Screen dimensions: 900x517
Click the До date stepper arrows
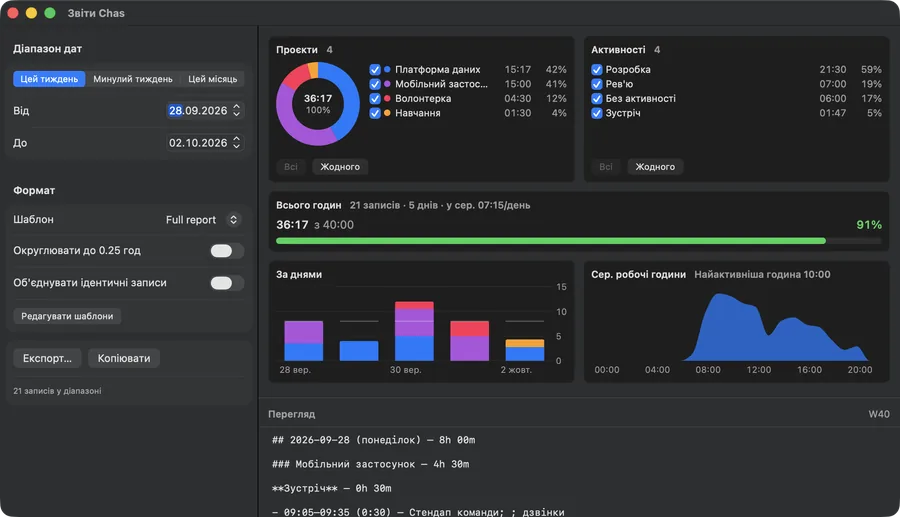[236, 143]
